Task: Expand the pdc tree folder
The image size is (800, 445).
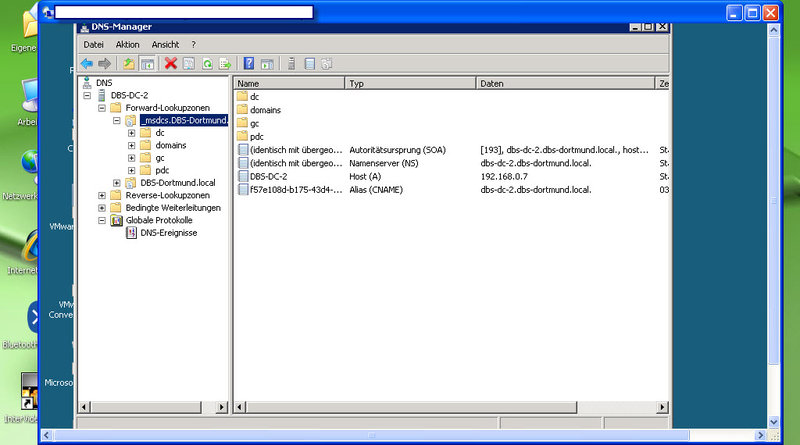Action: point(132,170)
